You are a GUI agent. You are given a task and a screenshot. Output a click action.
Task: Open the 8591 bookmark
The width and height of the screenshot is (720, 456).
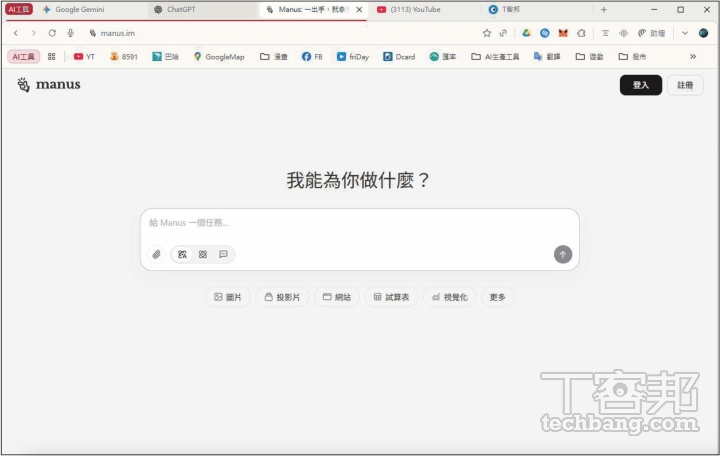tap(124, 56)
